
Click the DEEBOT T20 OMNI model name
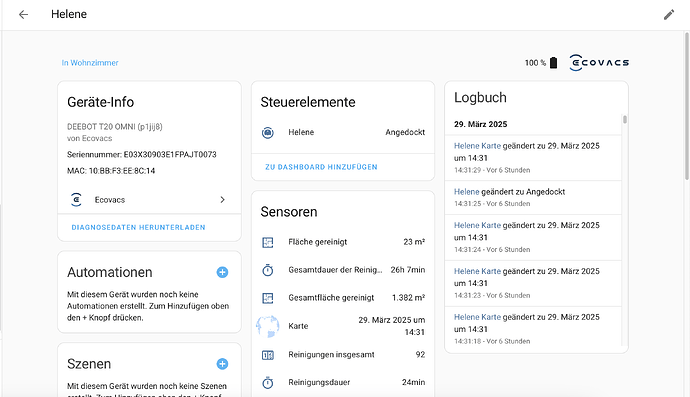[x=115, y=127]
